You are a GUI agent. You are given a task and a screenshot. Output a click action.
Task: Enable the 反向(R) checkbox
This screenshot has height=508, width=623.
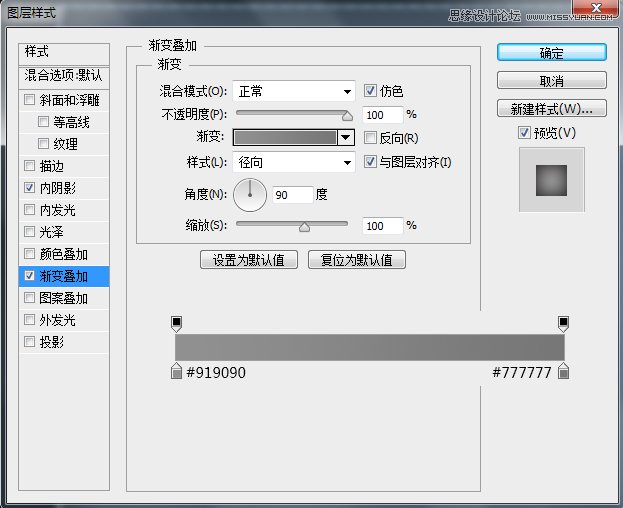click(x=370, y=138)
